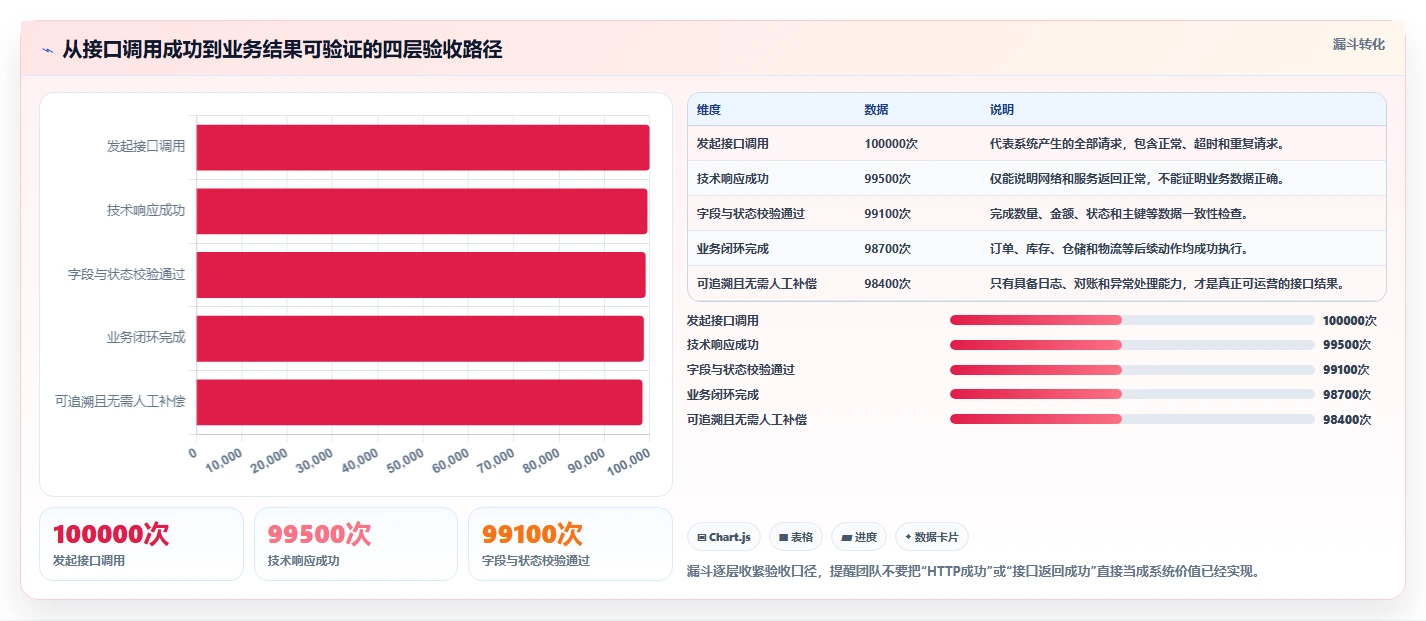The image size is (1426, 621).
Task: Click the table description starting 只有具备日志、对账
Action: click(x=1167, y=283)
